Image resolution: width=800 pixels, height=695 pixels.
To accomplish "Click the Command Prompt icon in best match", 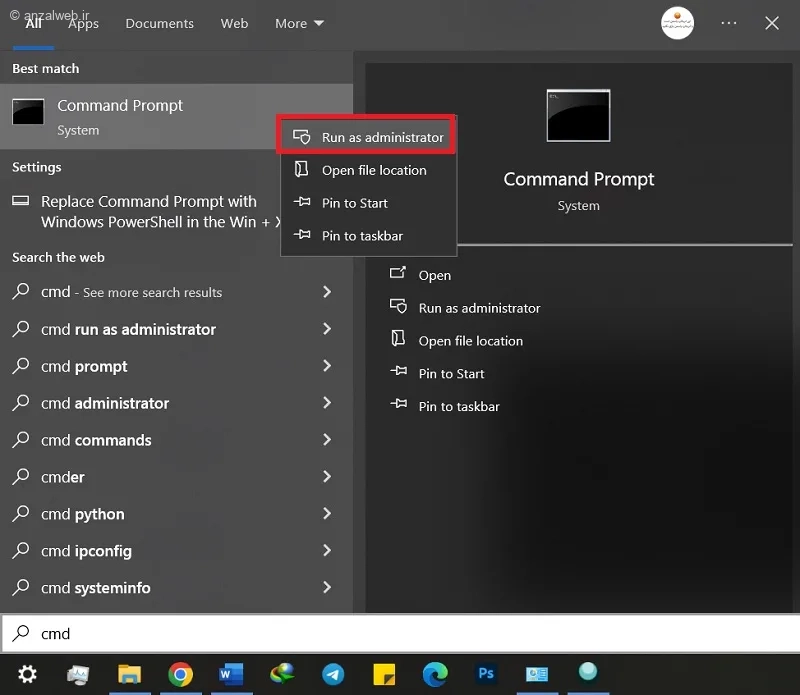I will [x=28, y=112].
